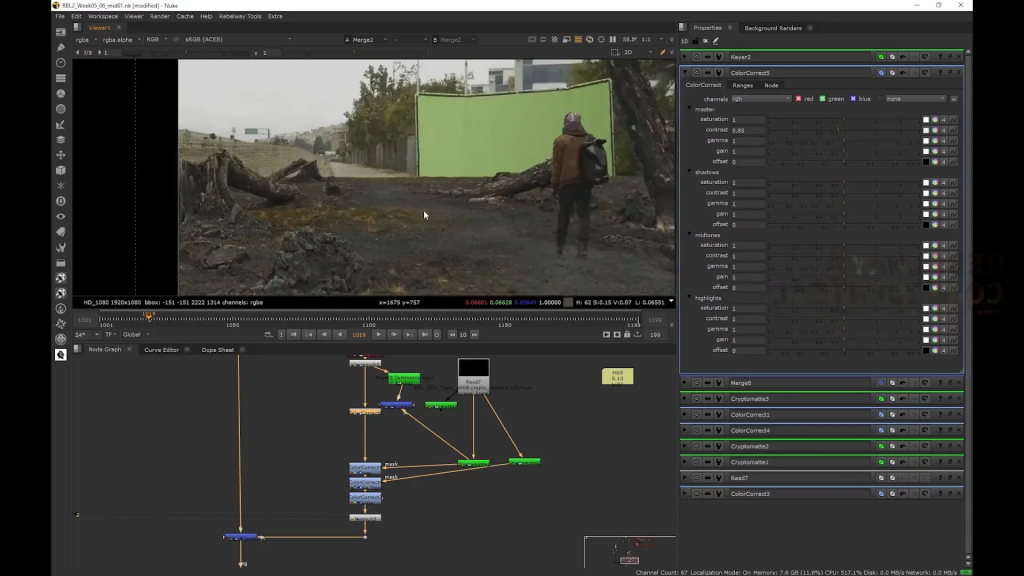Open the Draw nodes toolbar icon

(x=61, y=48)
